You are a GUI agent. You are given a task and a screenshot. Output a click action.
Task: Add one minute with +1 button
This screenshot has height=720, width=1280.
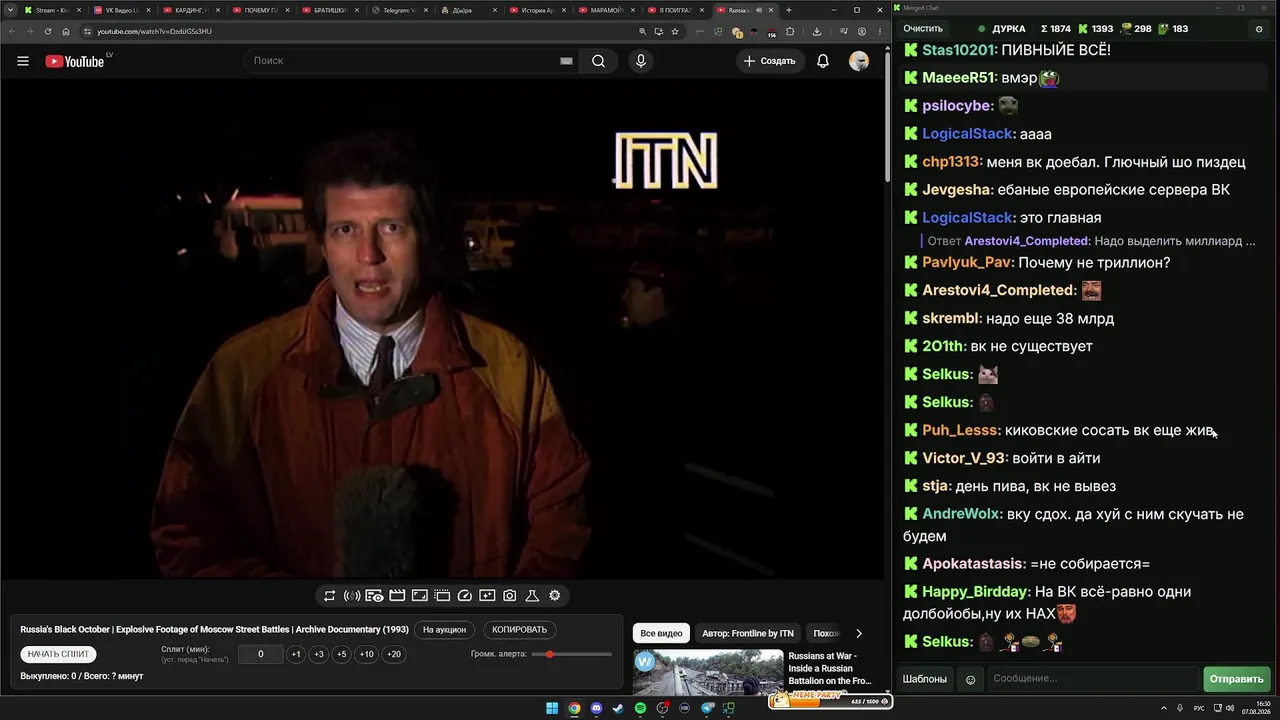296,654
